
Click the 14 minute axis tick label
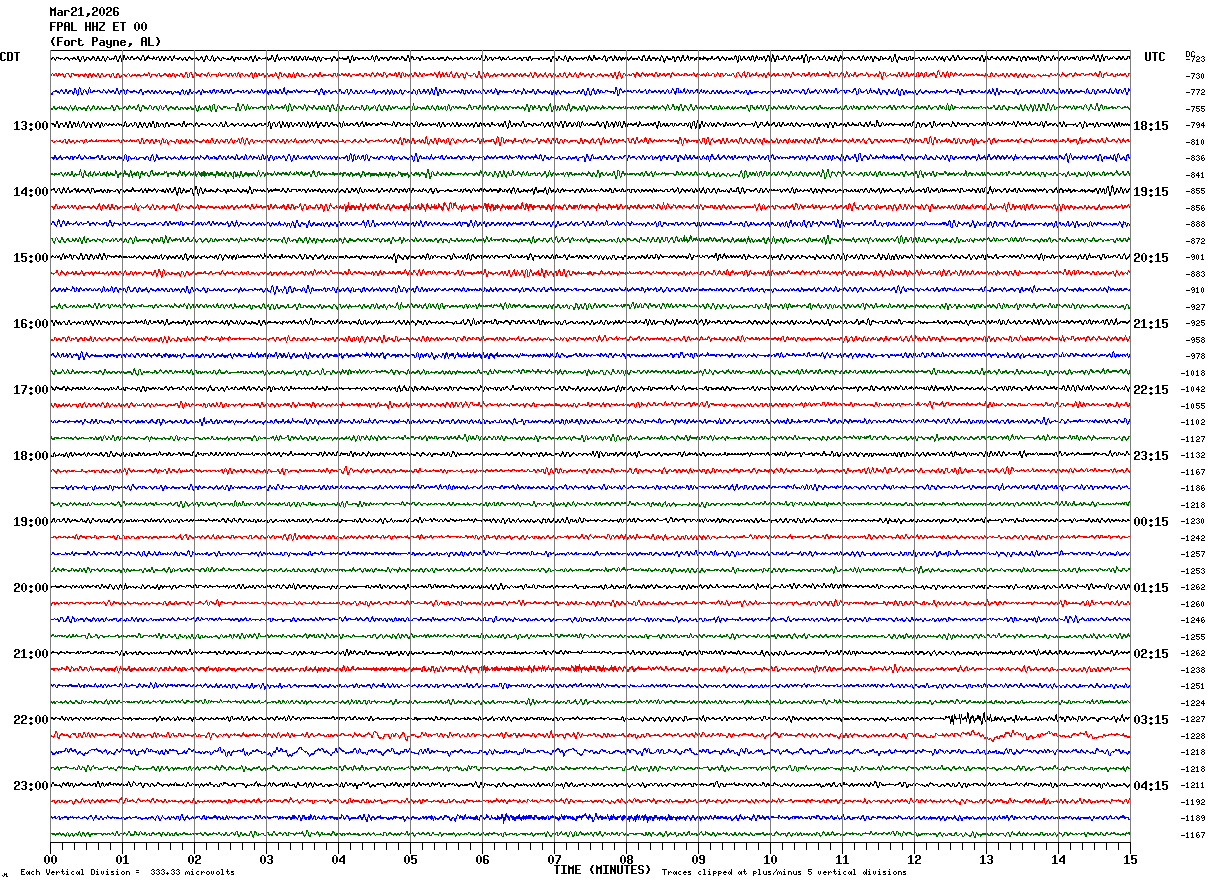1058,860
